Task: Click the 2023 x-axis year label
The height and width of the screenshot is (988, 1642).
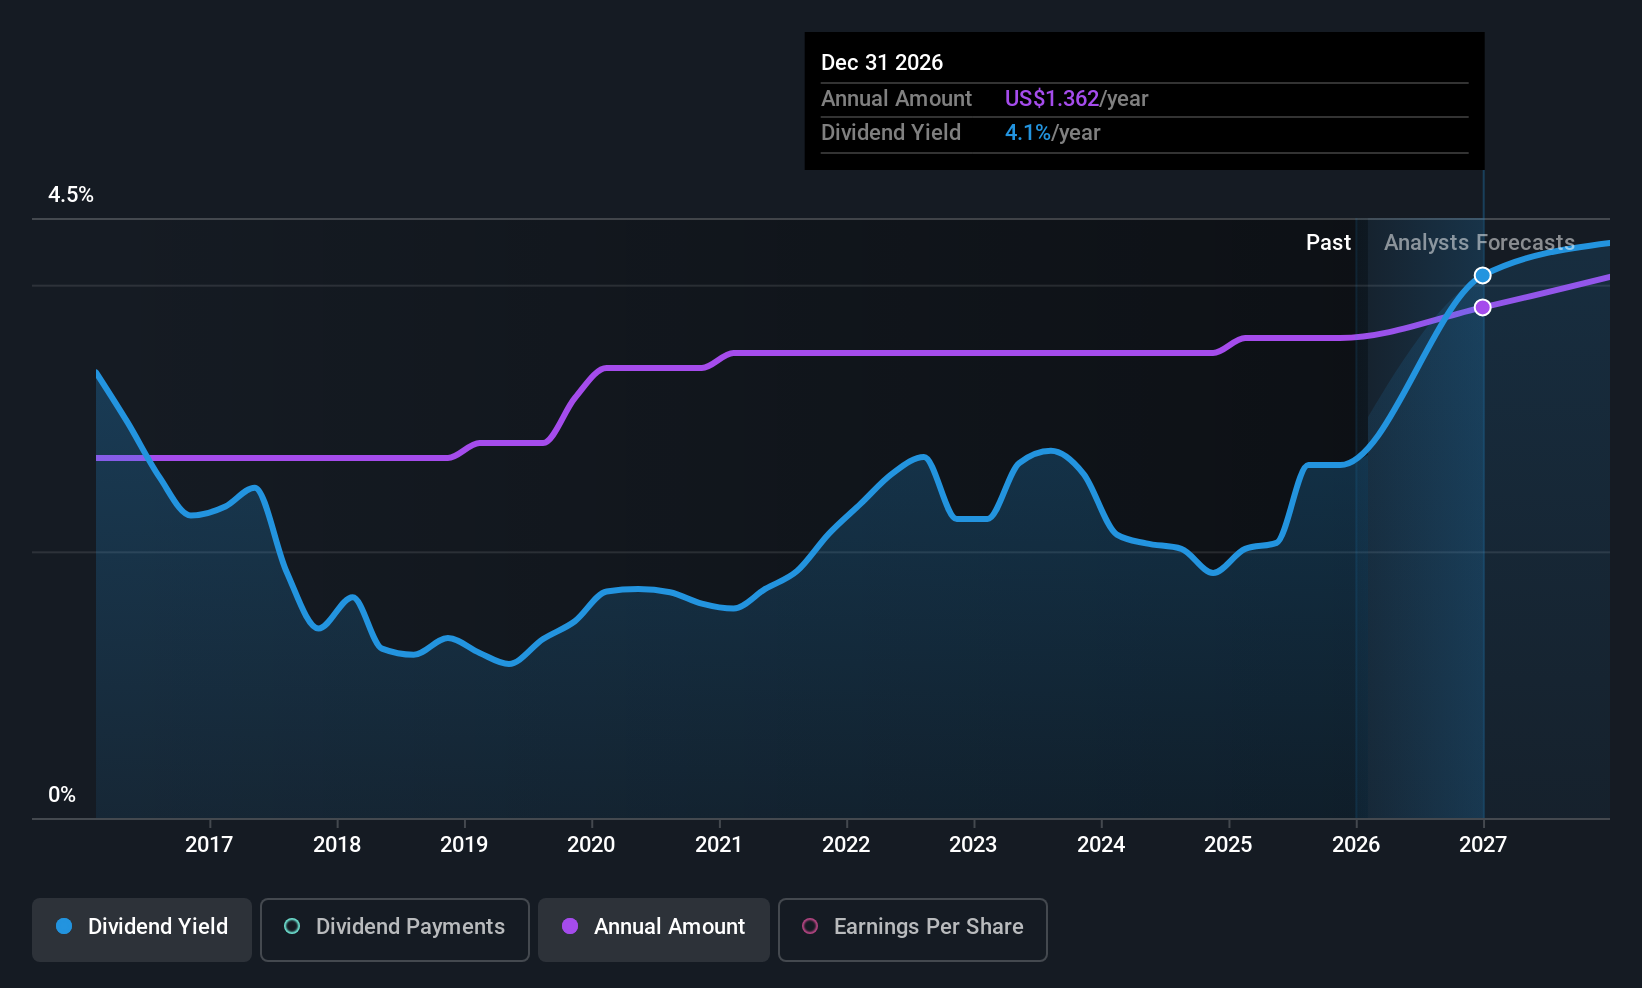Action: 973,845
